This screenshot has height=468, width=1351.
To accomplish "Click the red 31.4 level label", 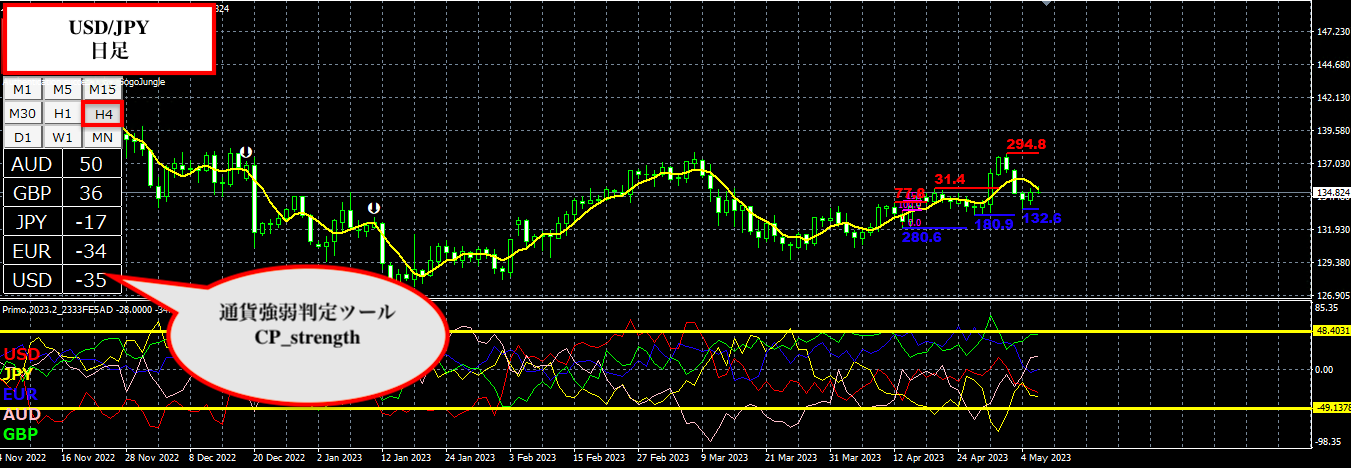I will tap(949, 178).
